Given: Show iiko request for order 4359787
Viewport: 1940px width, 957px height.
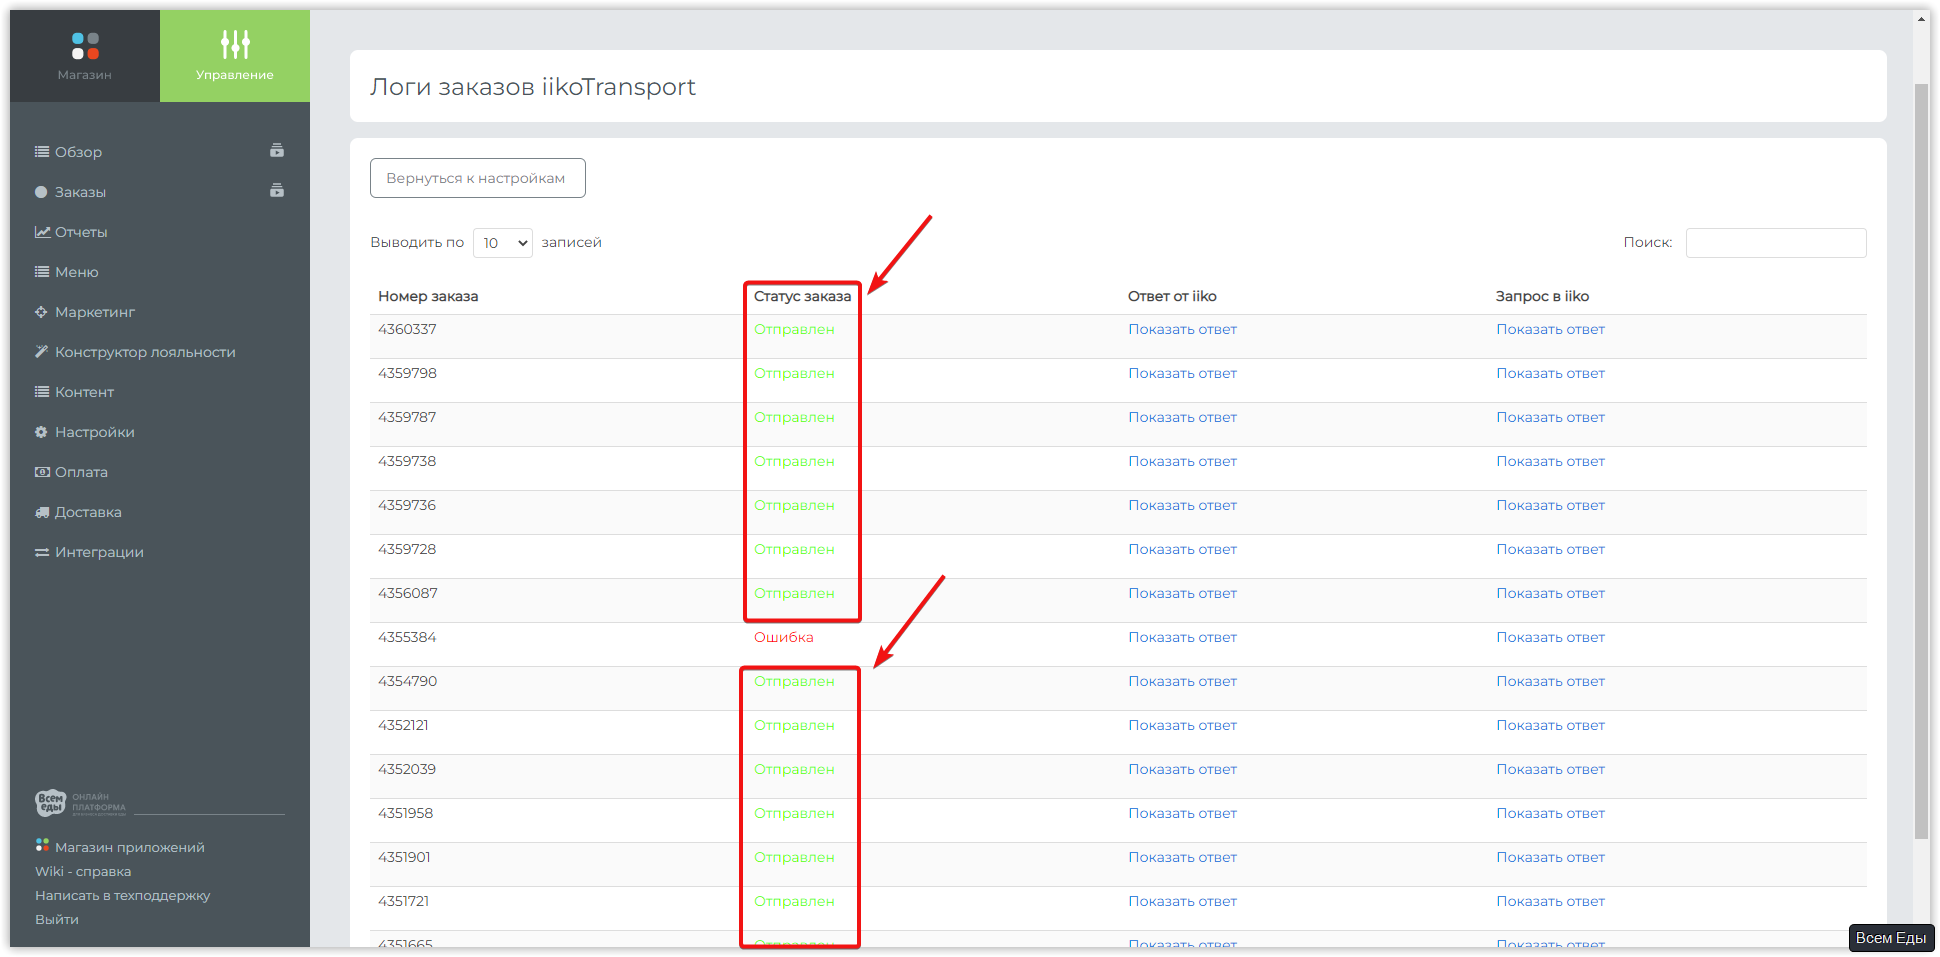Looking at the screenshot, I should pos(1550,417).
